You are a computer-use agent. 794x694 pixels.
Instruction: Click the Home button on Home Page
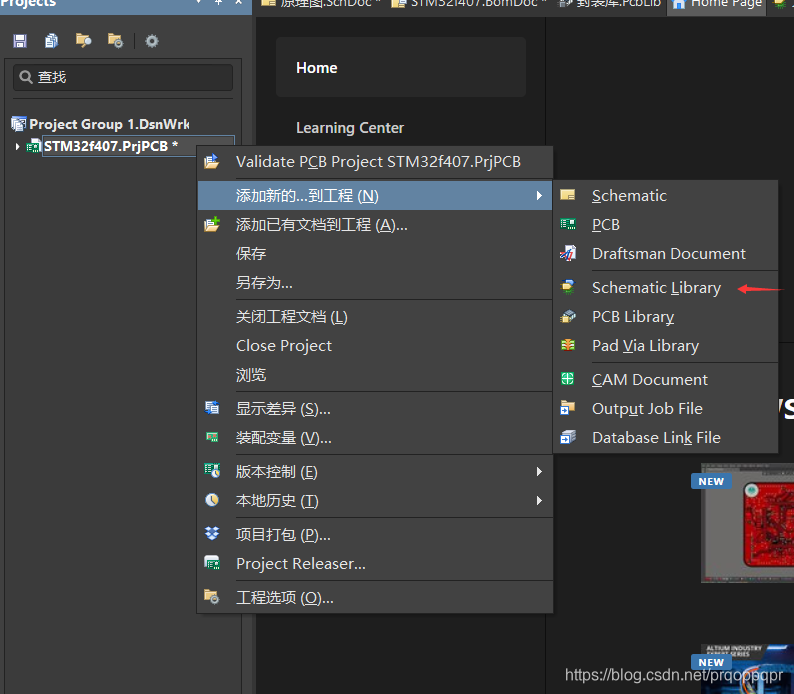tap(400, 68)
